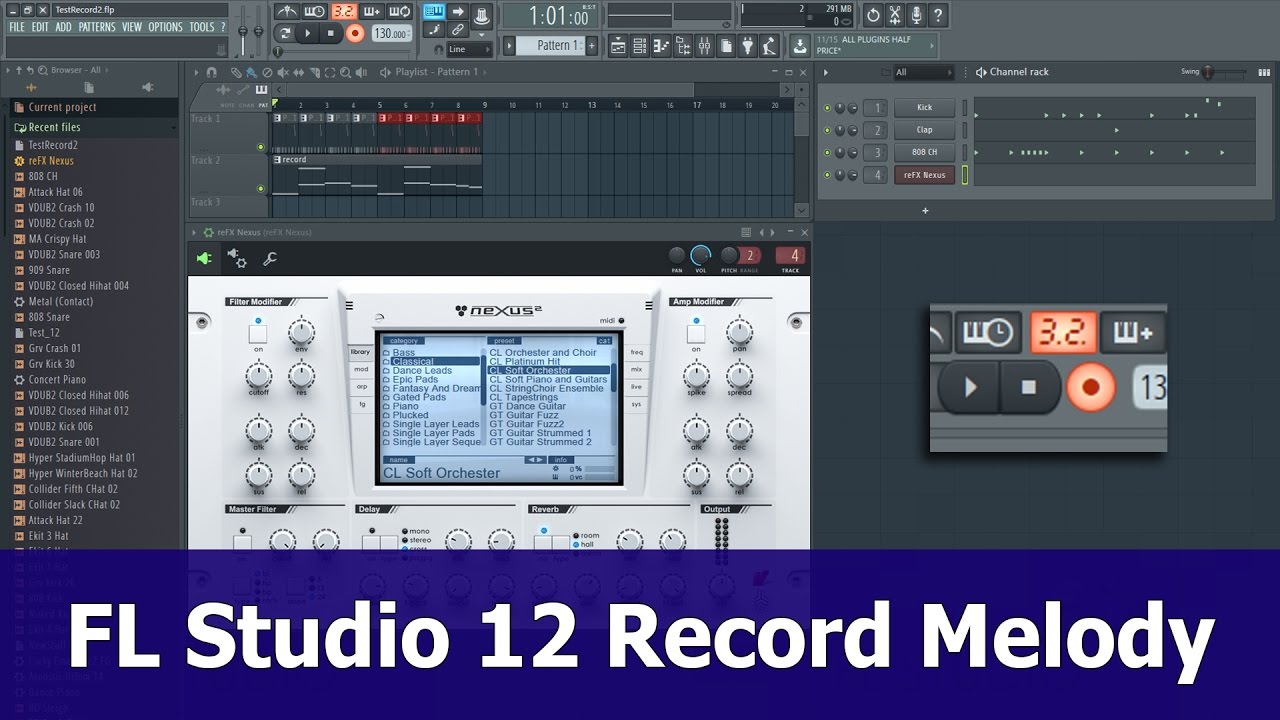
Task: Mute the Kick channel LED
Action: [x=827, y=108]
